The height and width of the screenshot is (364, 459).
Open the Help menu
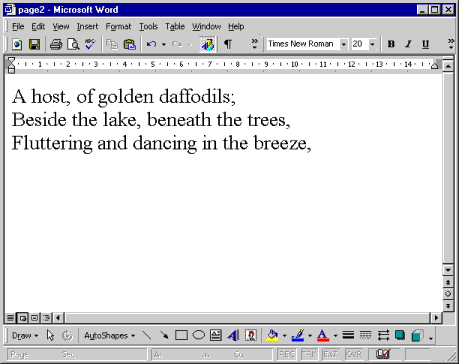tap(236, 26)
